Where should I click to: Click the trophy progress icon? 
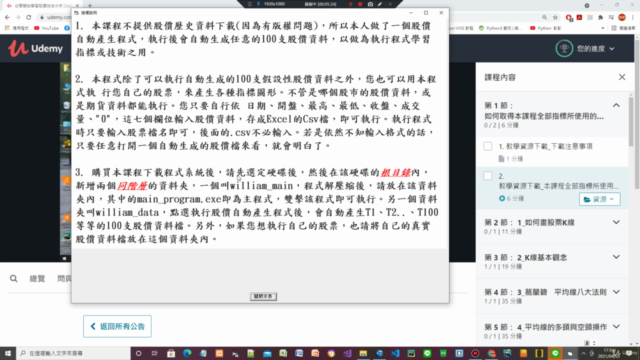coord(564,49)
